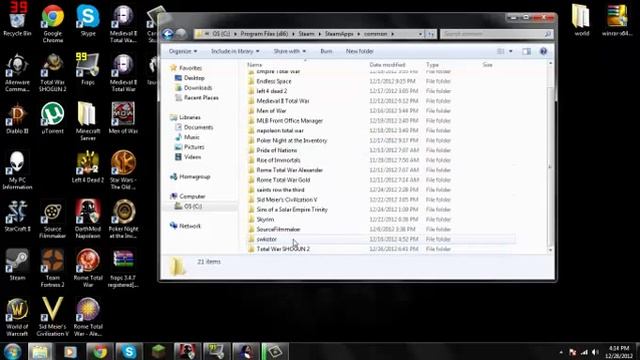The height and width of the screenshot is (360, 640).
Task: Launch Sid Meier's Civilization V desktop shortcut
Action: [53, 317]
